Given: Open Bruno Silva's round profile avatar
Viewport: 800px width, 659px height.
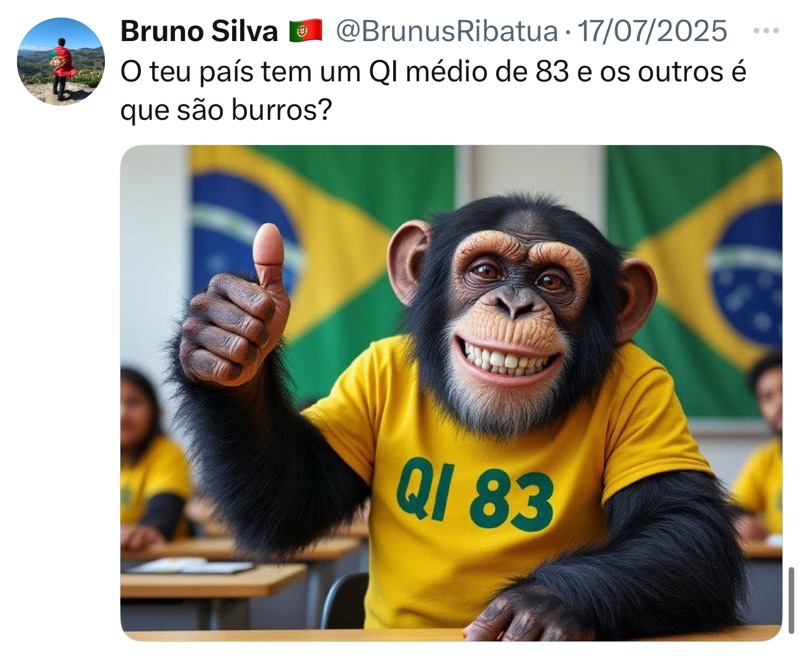Looking at the screenshot, I should coord(61,61).
